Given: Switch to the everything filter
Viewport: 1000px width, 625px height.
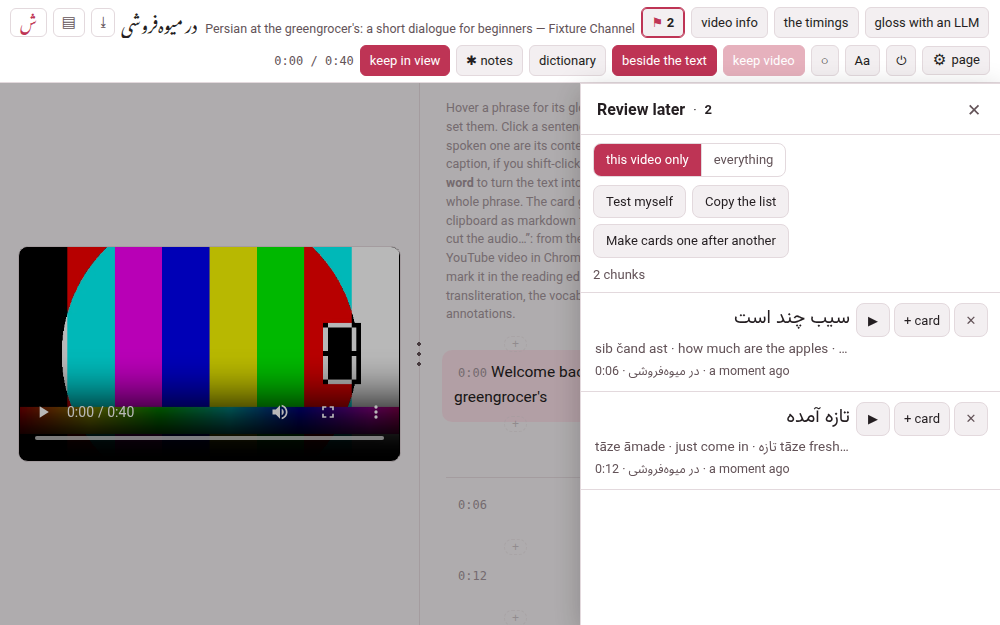Looking at the screenshot, I should (743, 159).
